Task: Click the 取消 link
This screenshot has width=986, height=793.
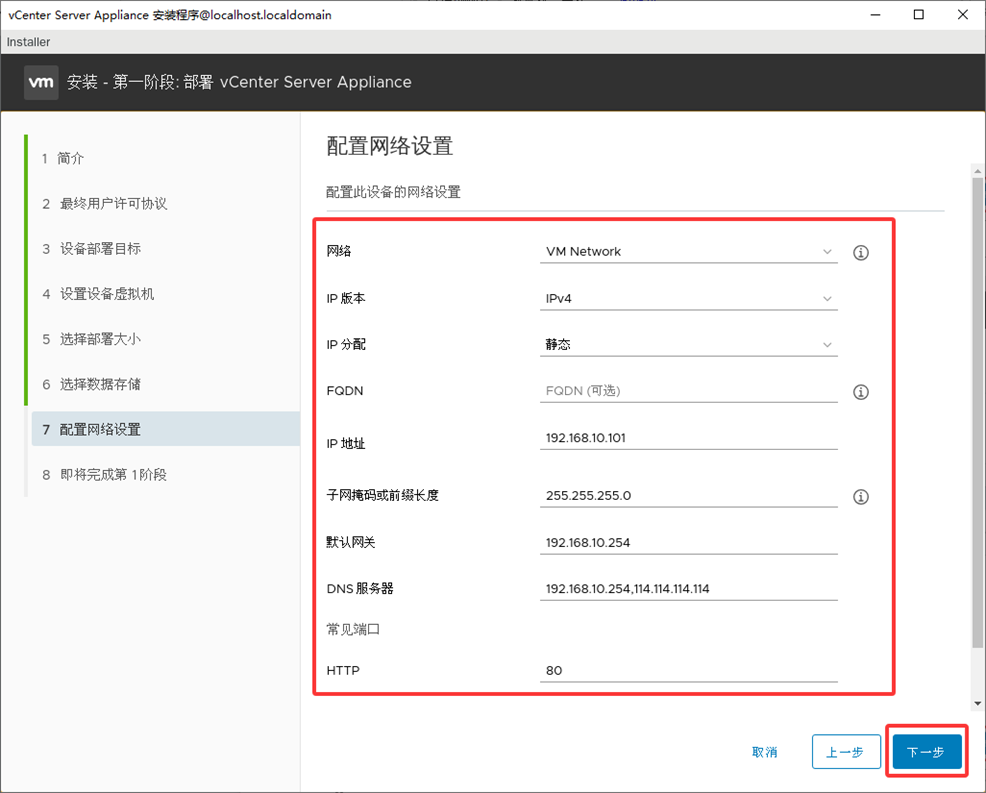Action: (x=765, y=752)
